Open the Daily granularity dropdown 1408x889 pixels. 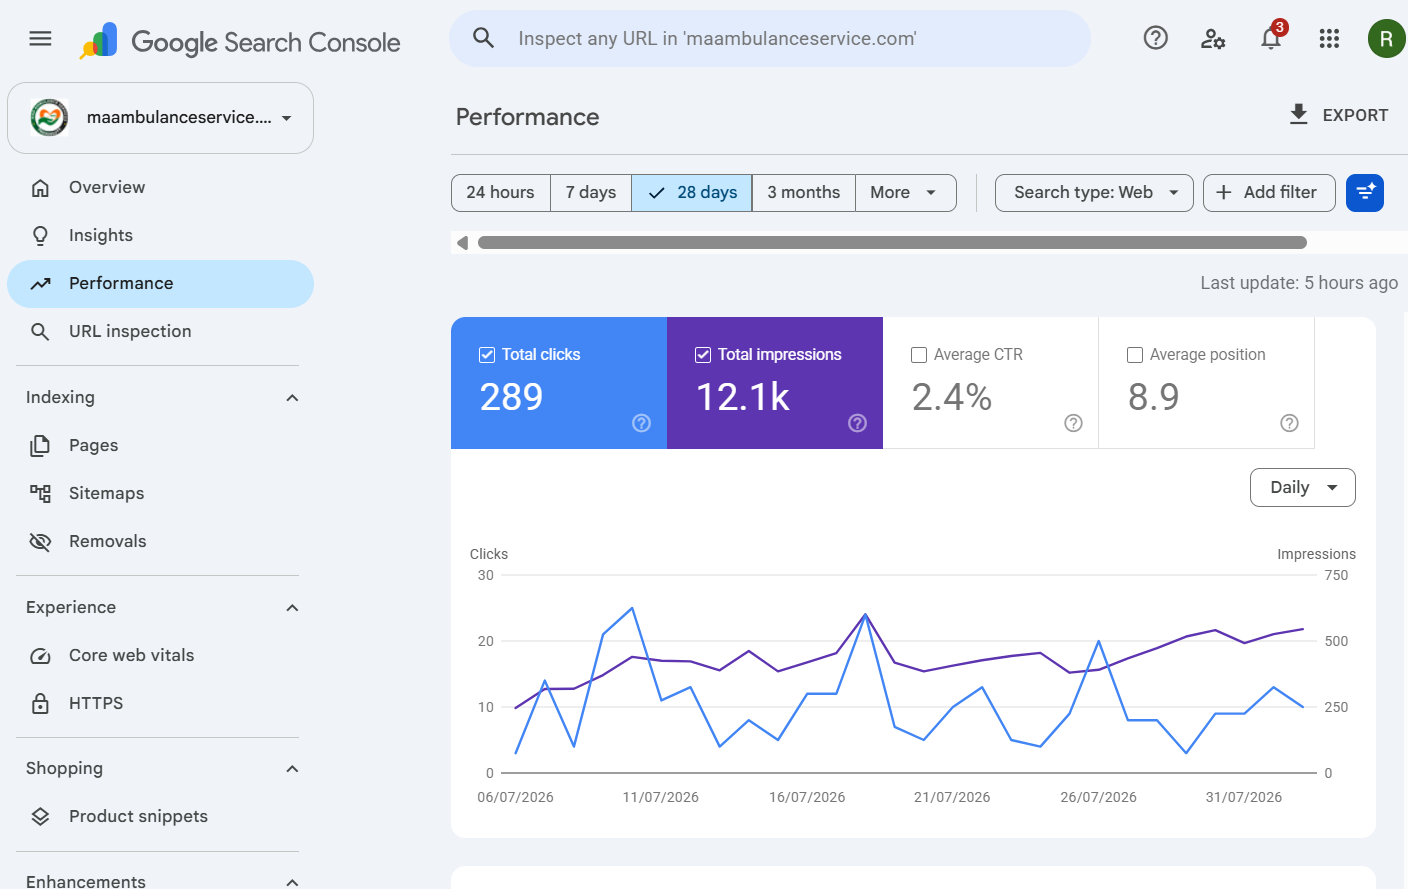coord(1302,487)
